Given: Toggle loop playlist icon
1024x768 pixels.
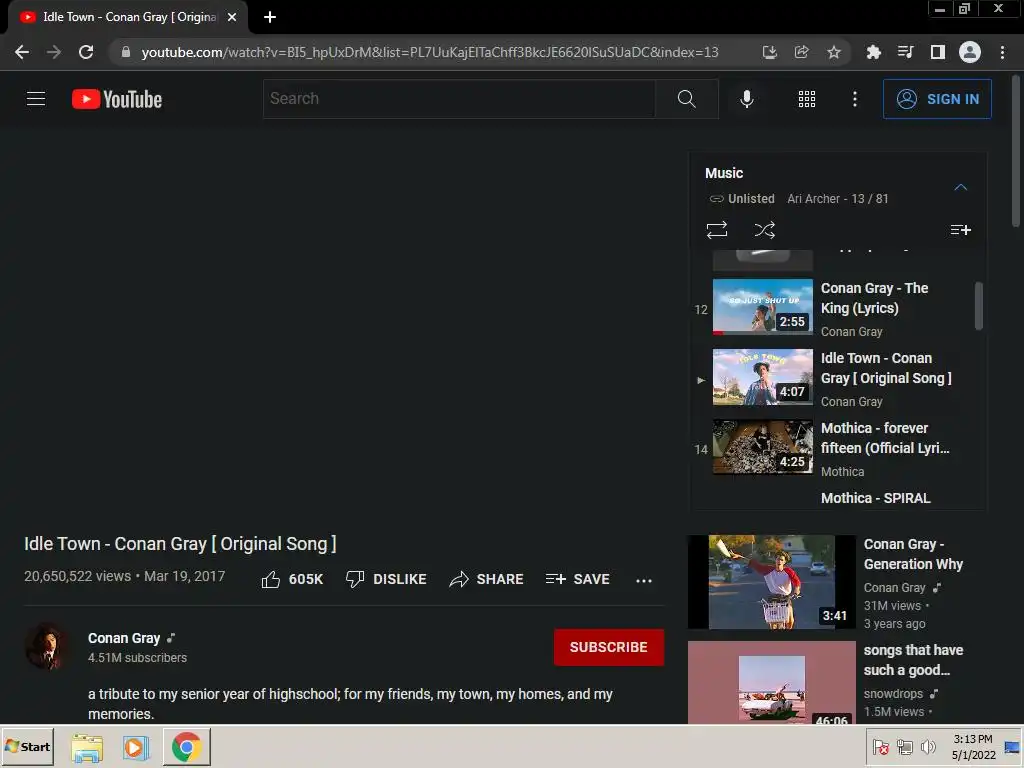Looking at the screenshot, I should tap(716, 230).
